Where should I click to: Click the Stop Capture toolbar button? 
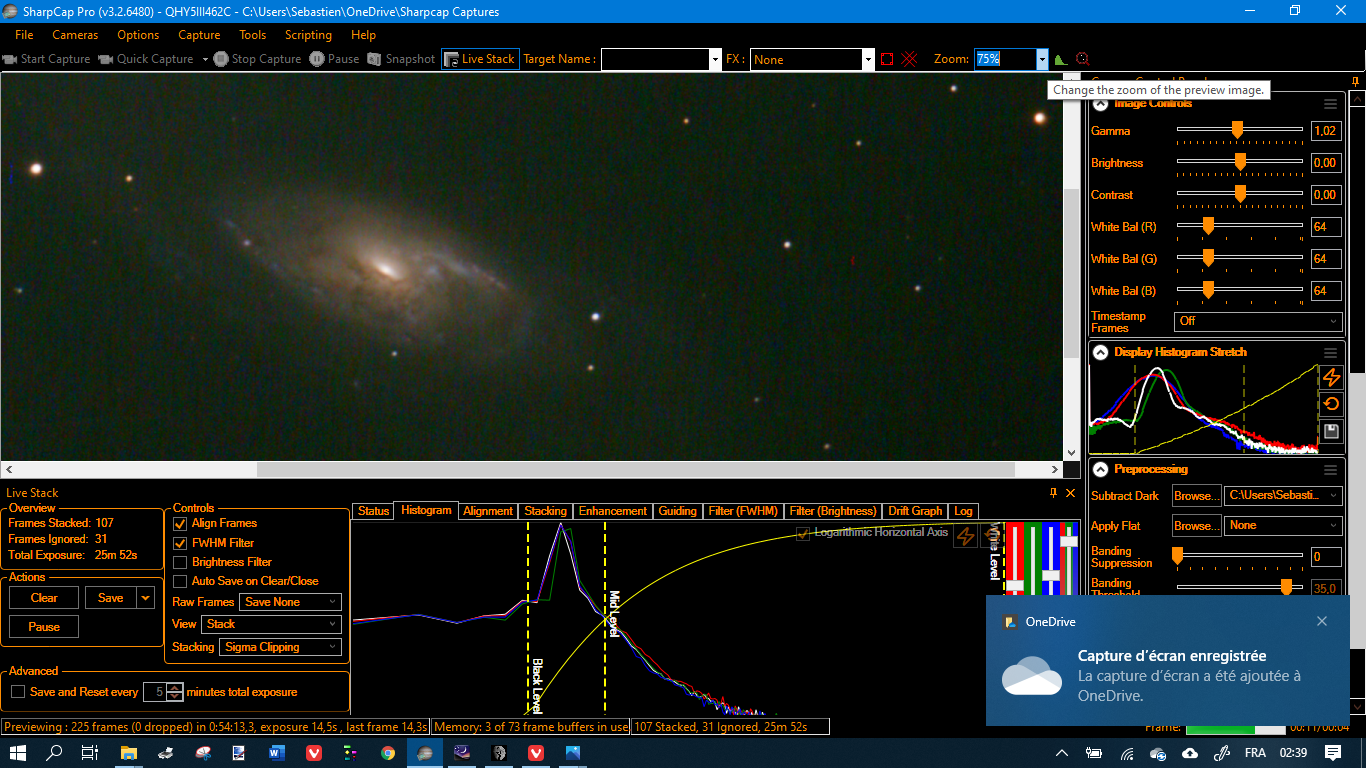(257, 59)
